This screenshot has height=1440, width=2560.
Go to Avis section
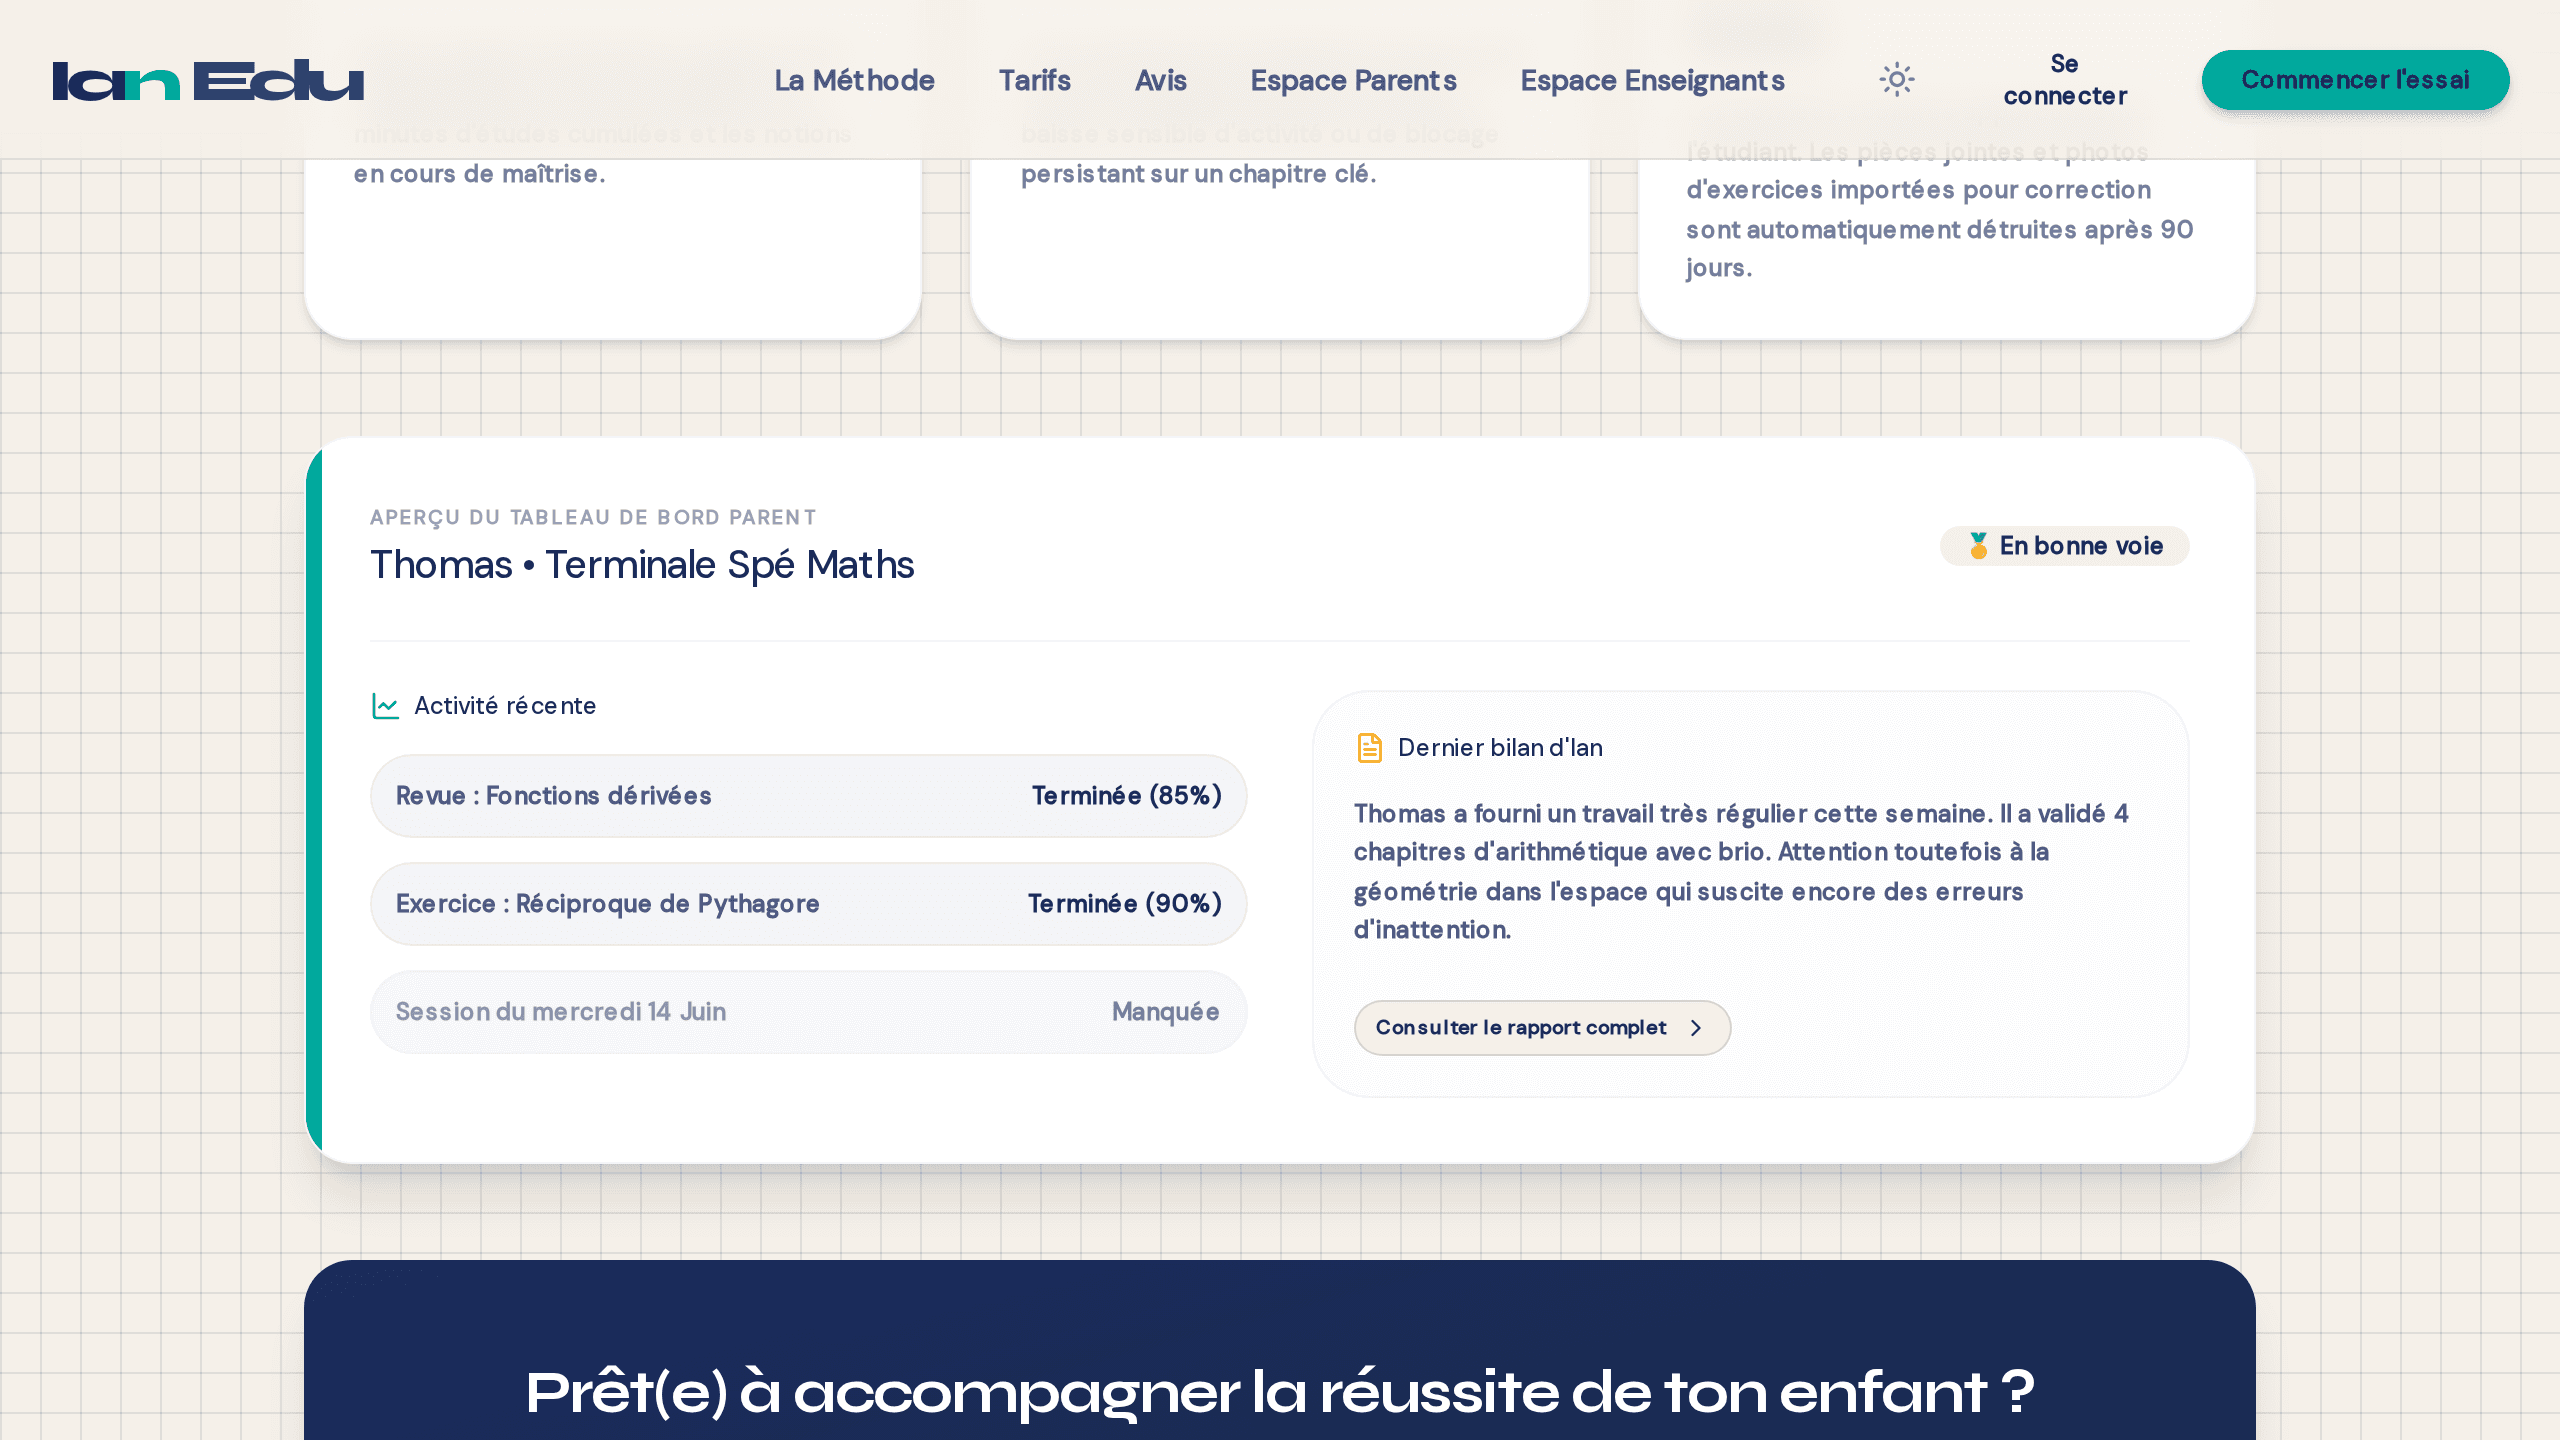tap(1160, 80)
